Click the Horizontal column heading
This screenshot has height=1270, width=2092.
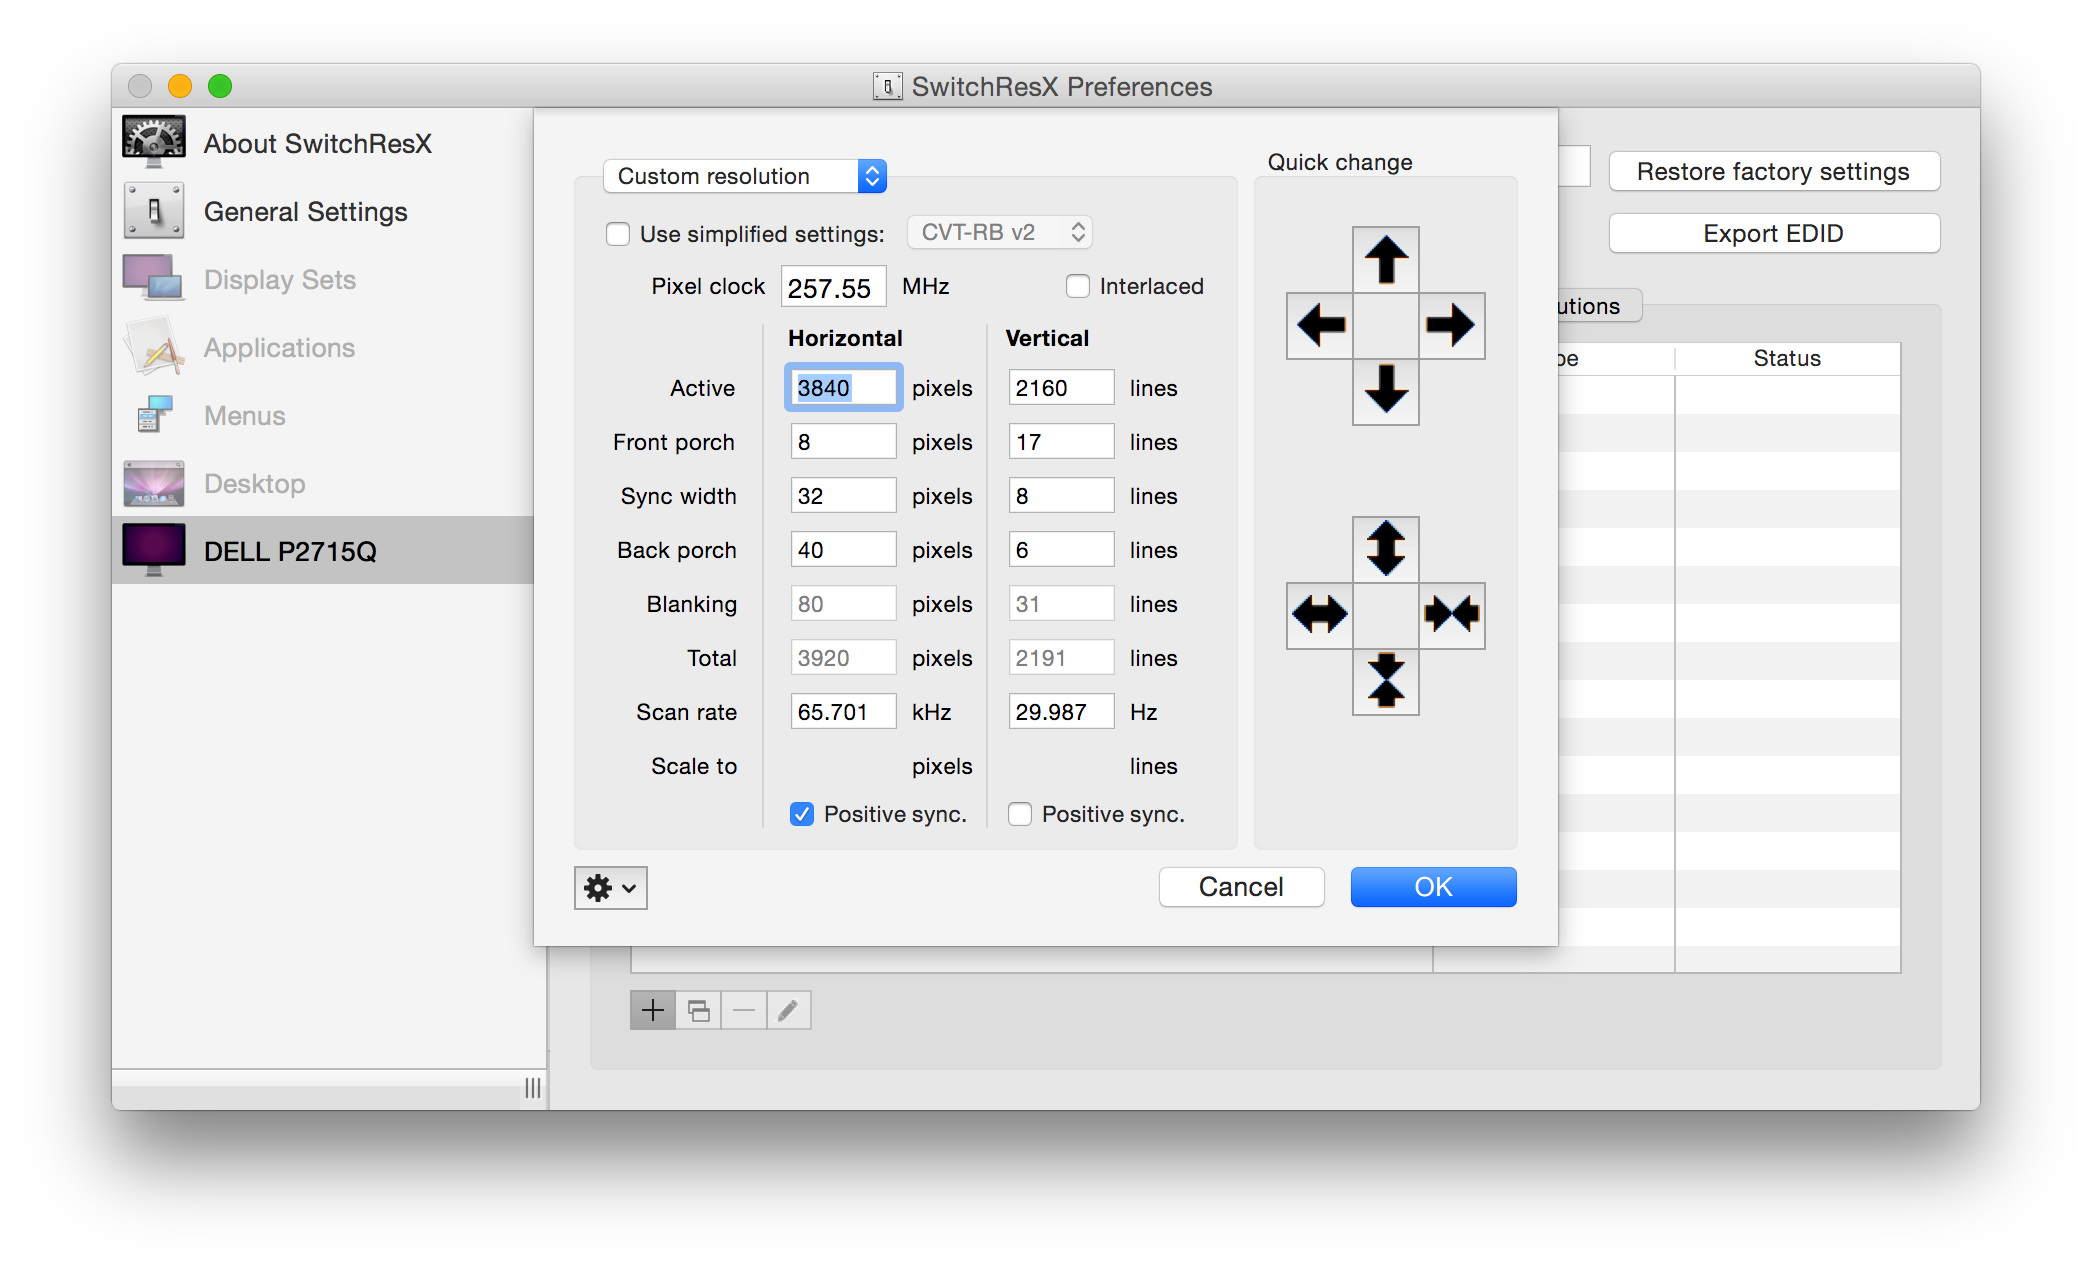tap(845, 338)
